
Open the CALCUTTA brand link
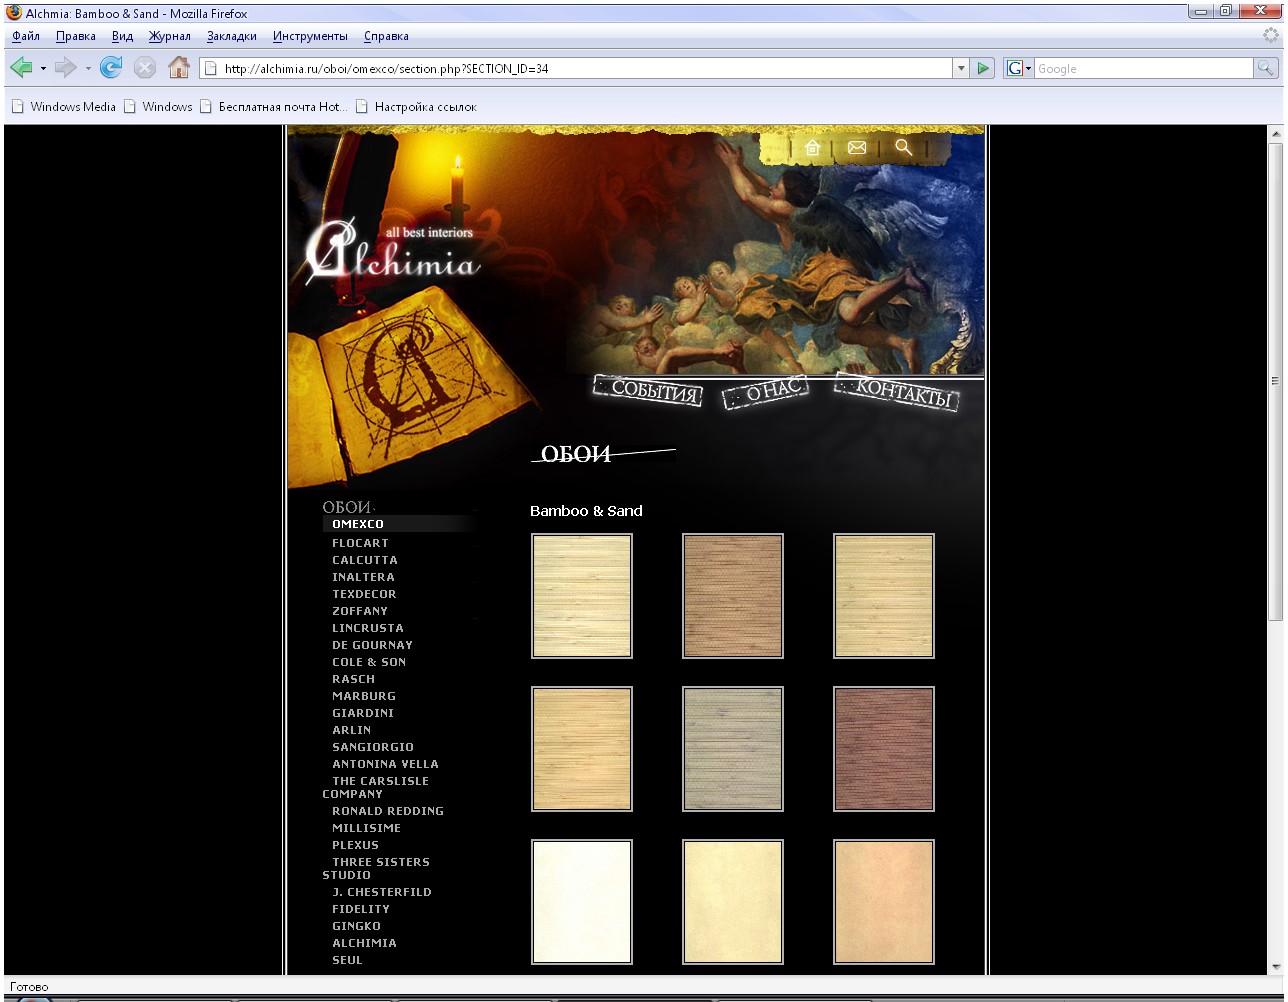point(365,560)
